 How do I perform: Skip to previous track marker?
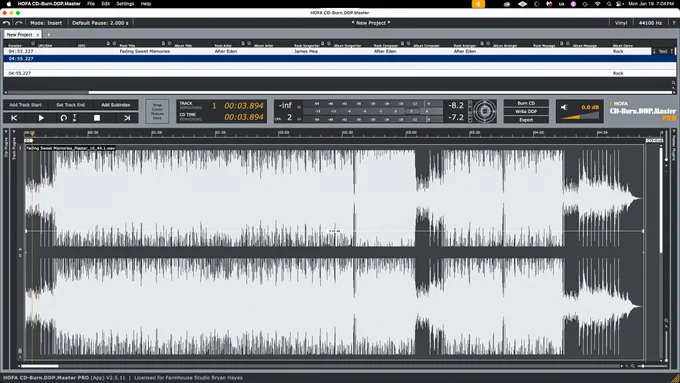[14, 118]
